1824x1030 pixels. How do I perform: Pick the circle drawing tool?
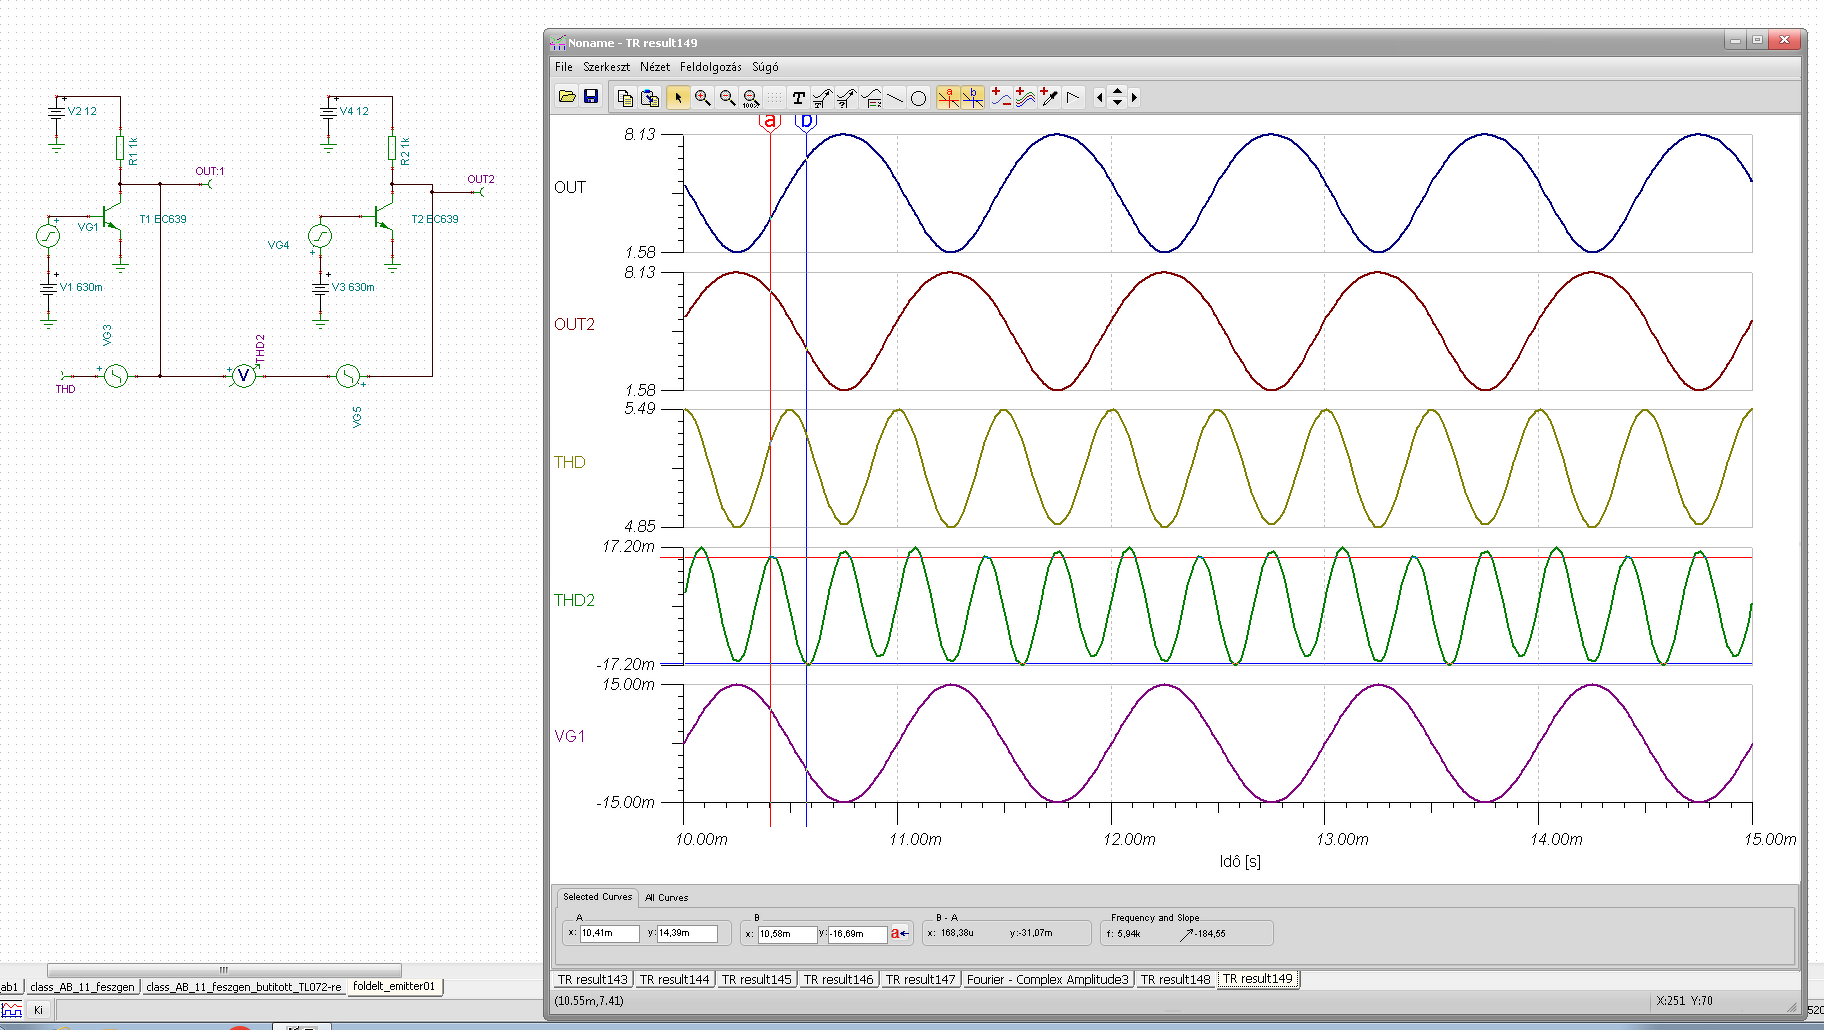(918, 97)
